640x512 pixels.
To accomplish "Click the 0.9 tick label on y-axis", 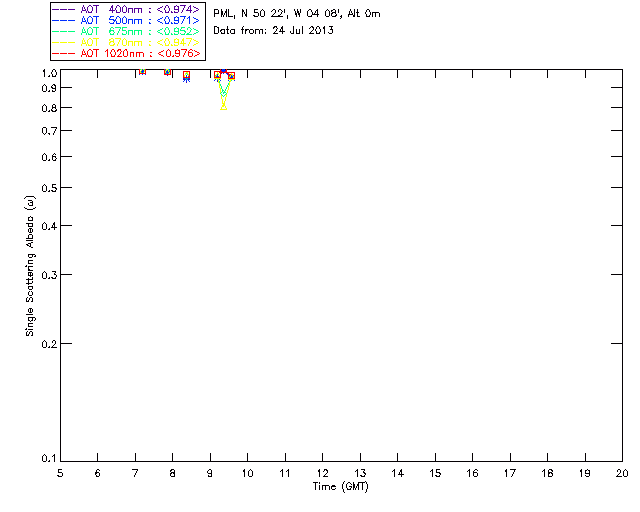I will coord(49,88).
